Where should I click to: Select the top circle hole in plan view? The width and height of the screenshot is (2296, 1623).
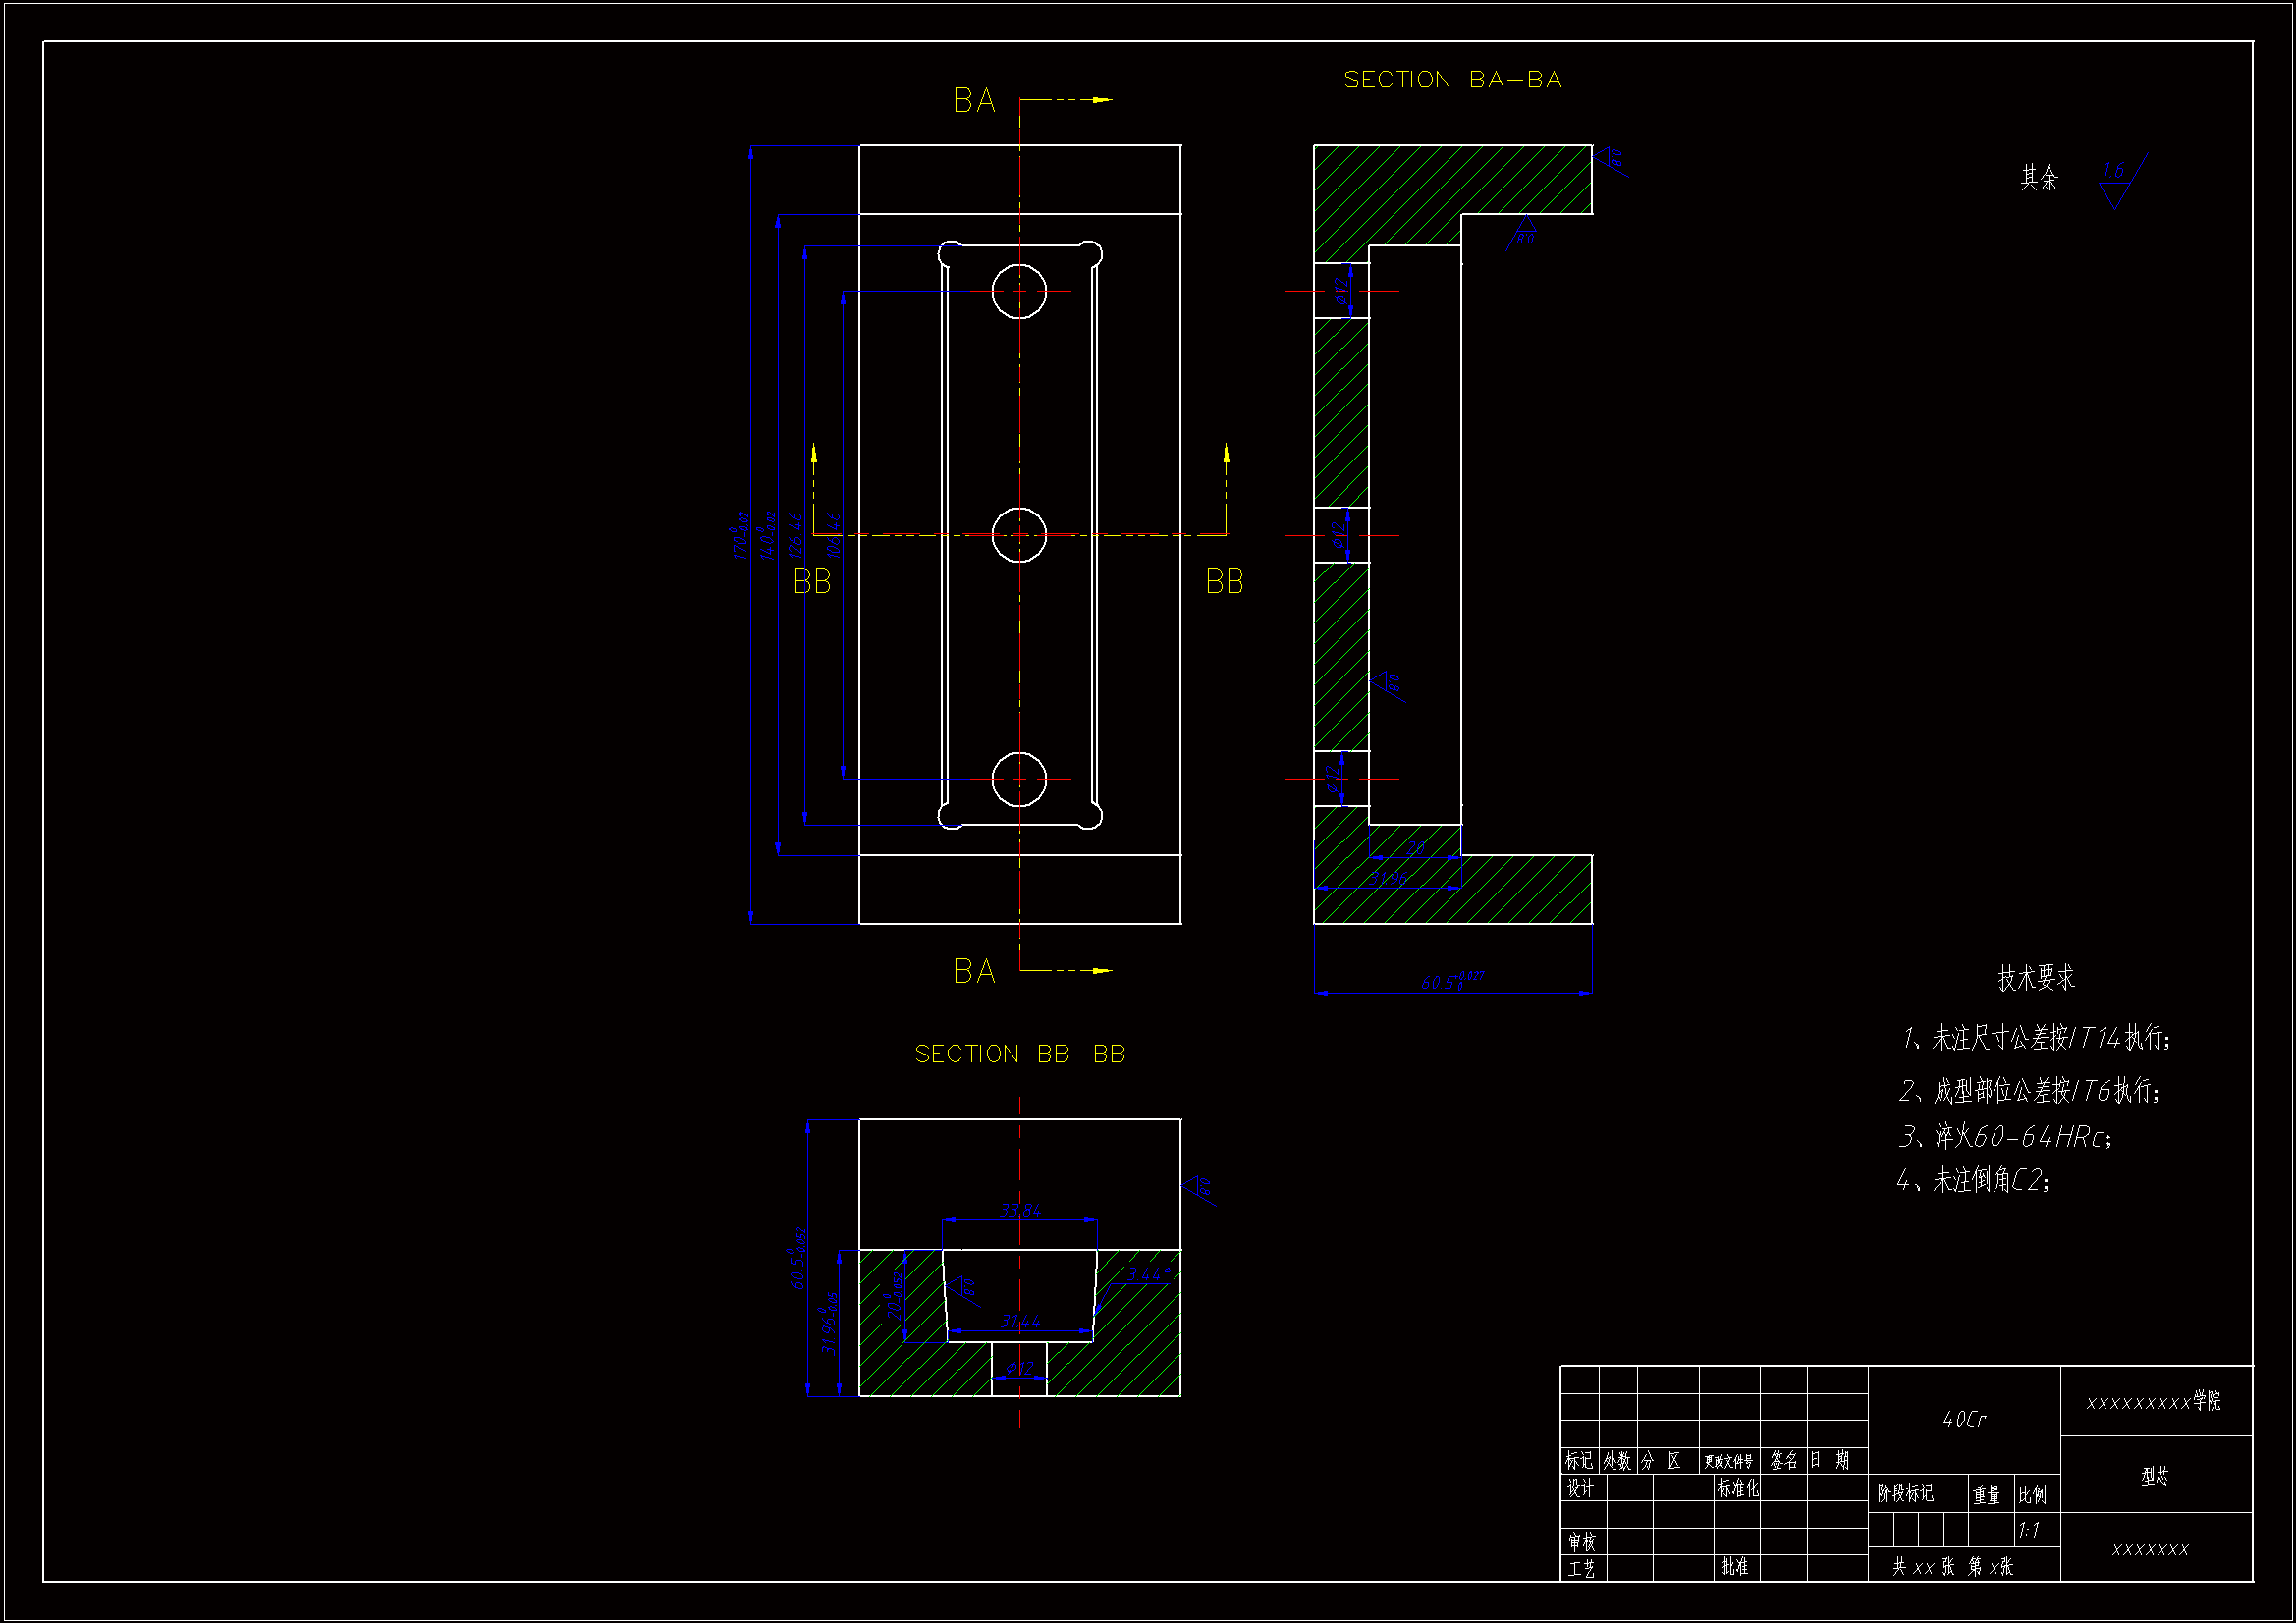click(1019, 291)
